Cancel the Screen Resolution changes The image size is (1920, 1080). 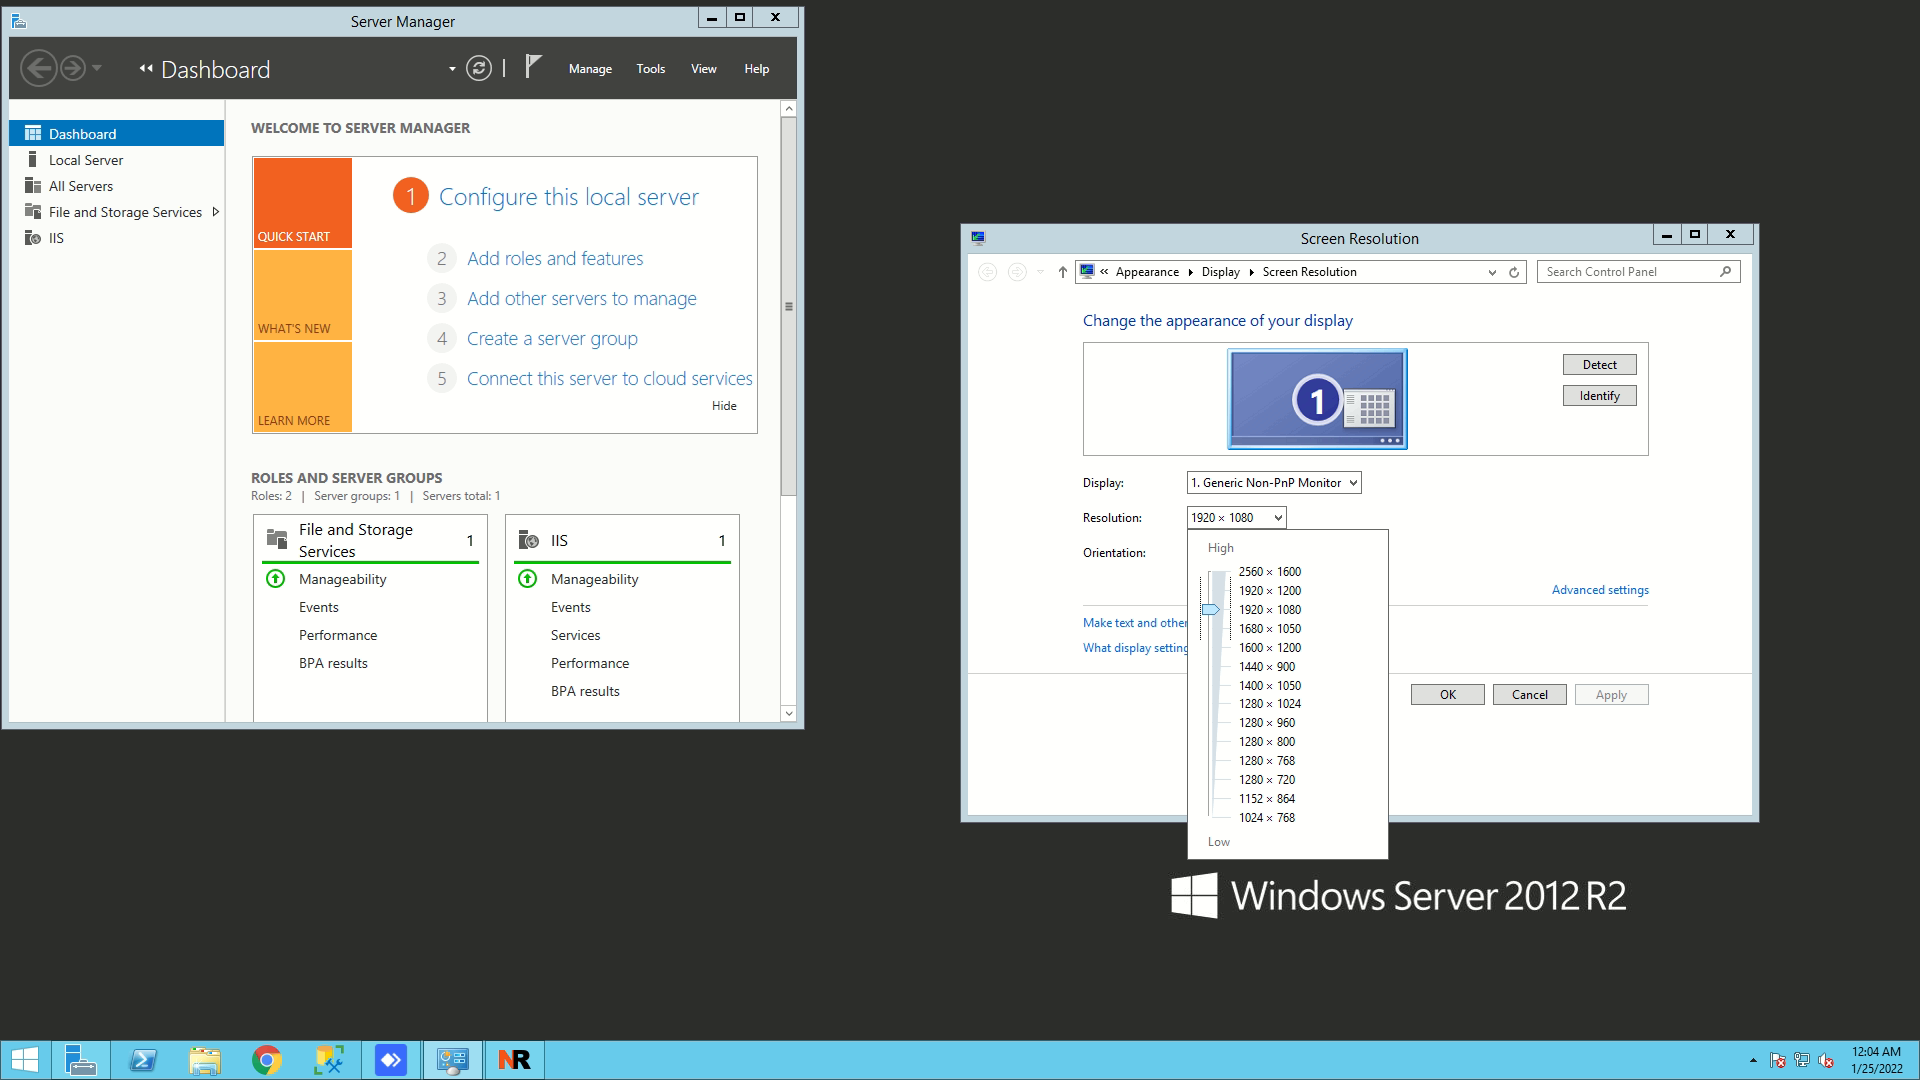1530,695
